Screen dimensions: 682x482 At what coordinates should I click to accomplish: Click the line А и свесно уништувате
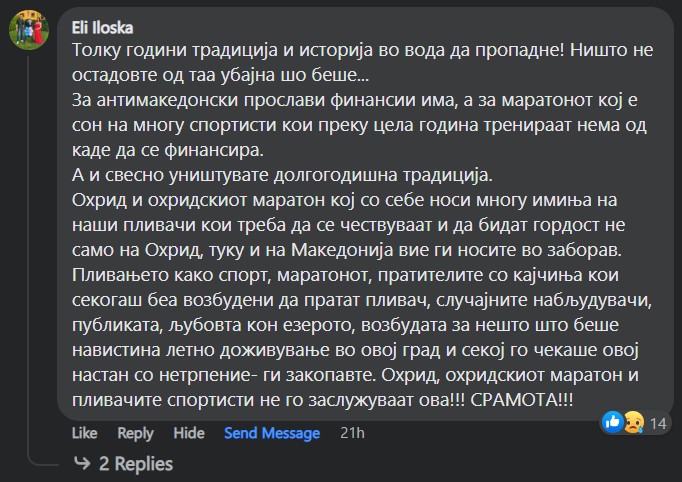[282, 175]
